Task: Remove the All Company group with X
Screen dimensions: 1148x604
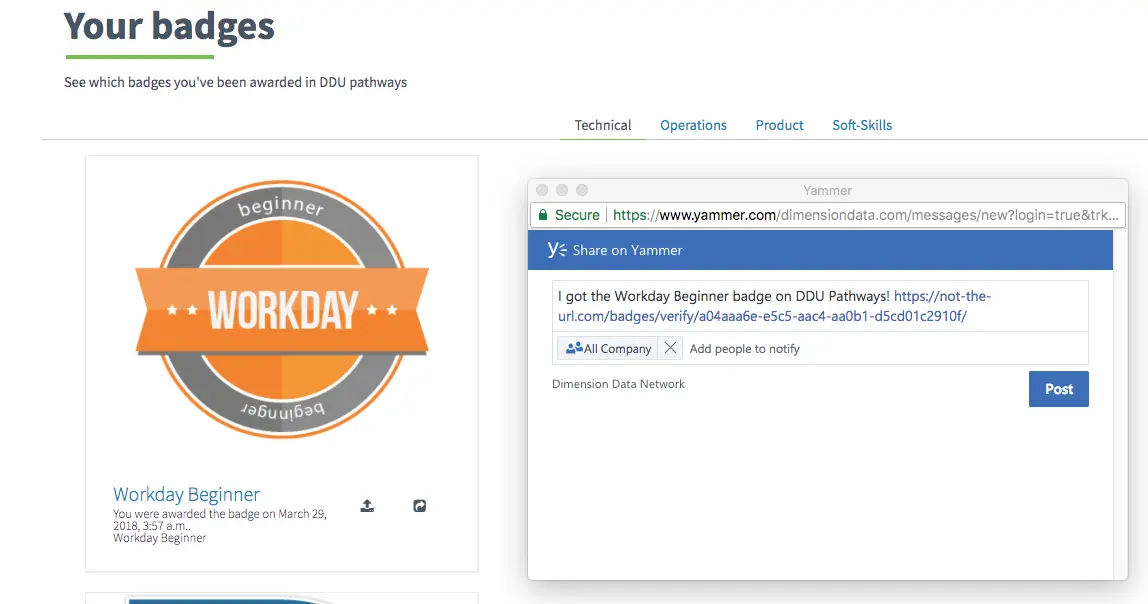Action: point(670,348)
